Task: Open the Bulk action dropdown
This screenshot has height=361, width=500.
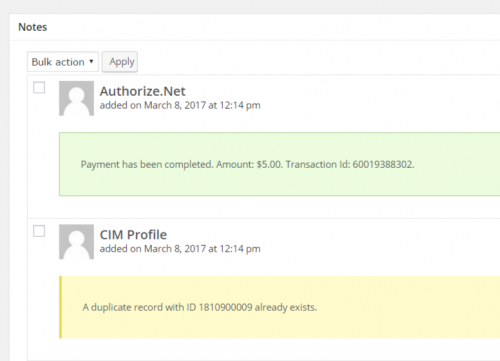Action: [x=63, y=62]
